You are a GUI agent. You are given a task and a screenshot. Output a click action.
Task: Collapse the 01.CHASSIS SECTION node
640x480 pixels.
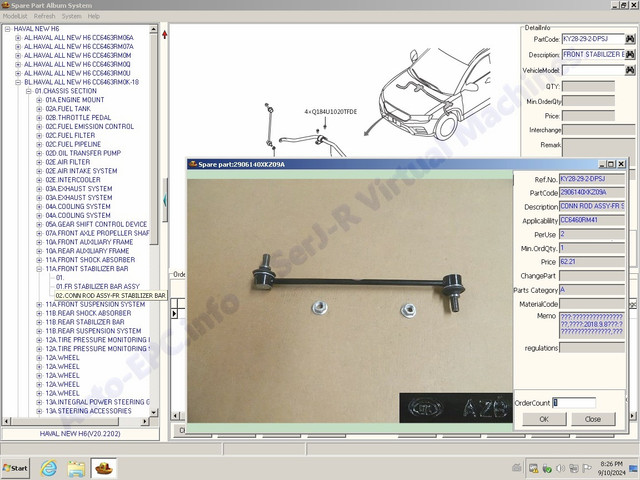(x=29, y=91)
